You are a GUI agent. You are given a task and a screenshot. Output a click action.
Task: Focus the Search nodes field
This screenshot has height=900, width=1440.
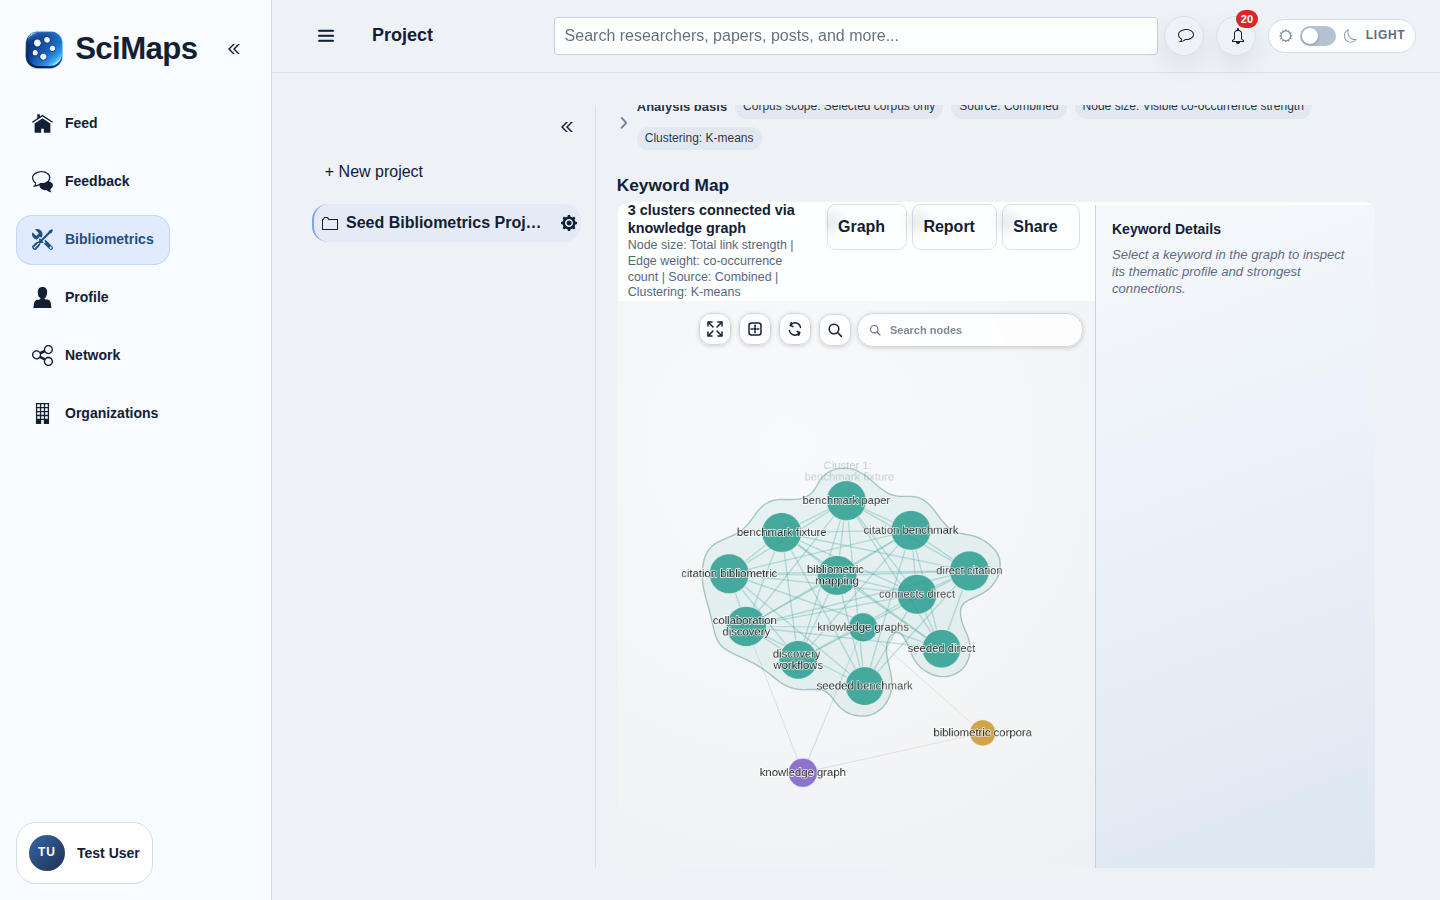point(970,330)
